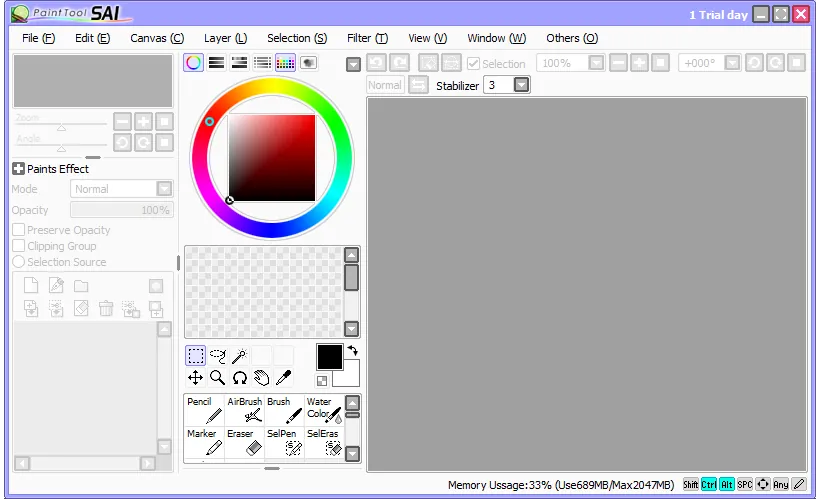Click the navigator preview thumbnail
820x500 pixels.
[93, 81]
